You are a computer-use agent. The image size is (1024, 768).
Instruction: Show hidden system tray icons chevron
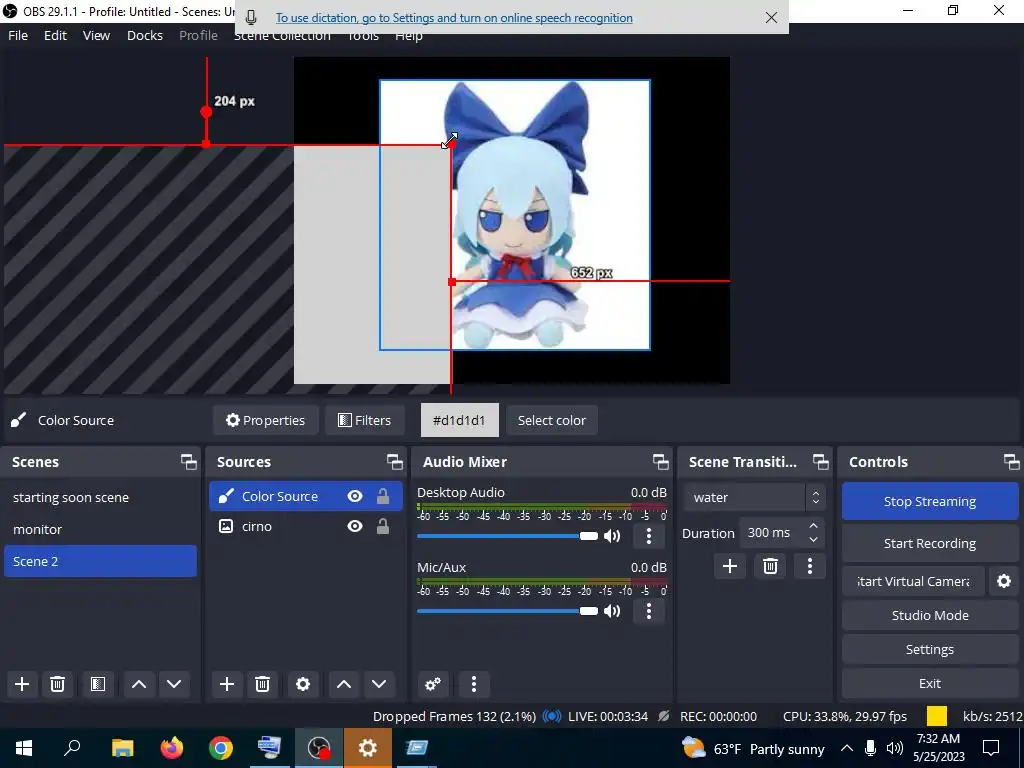[846, 748]
